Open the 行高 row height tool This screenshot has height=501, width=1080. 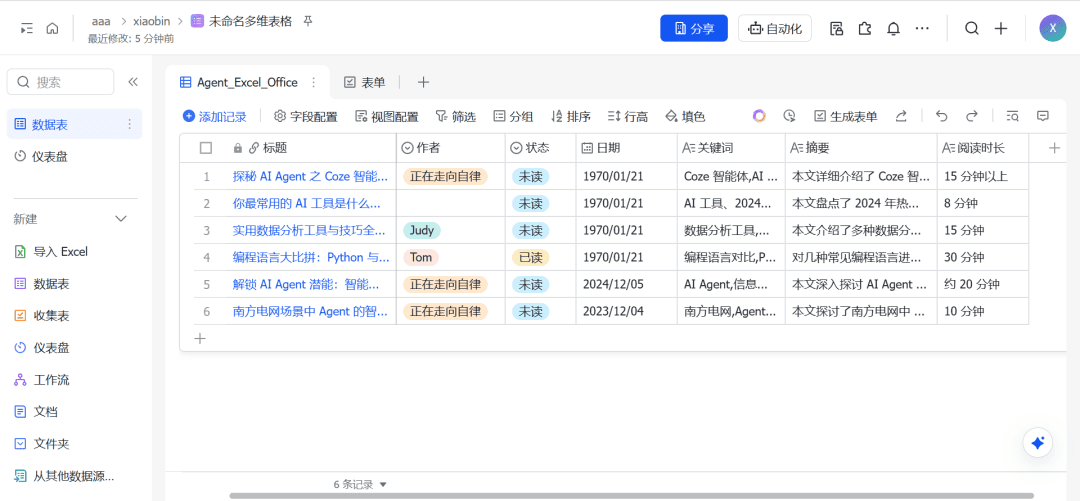click(628, 116)
